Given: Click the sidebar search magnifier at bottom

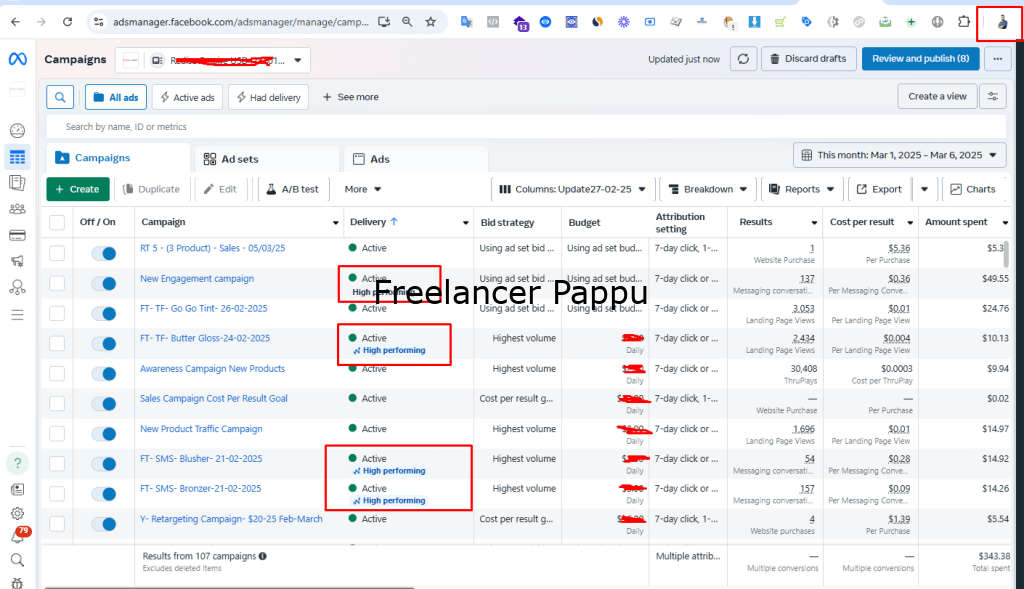Looking at the screenshot, I should tap(18, 560).
